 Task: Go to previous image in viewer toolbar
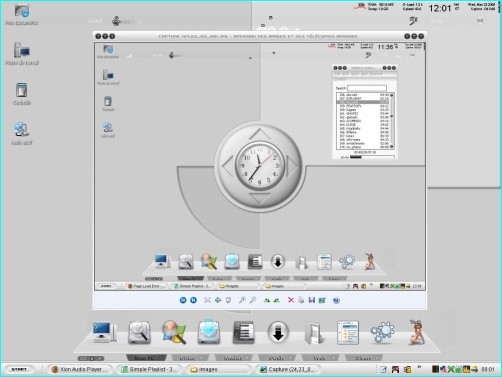[183, 300]
